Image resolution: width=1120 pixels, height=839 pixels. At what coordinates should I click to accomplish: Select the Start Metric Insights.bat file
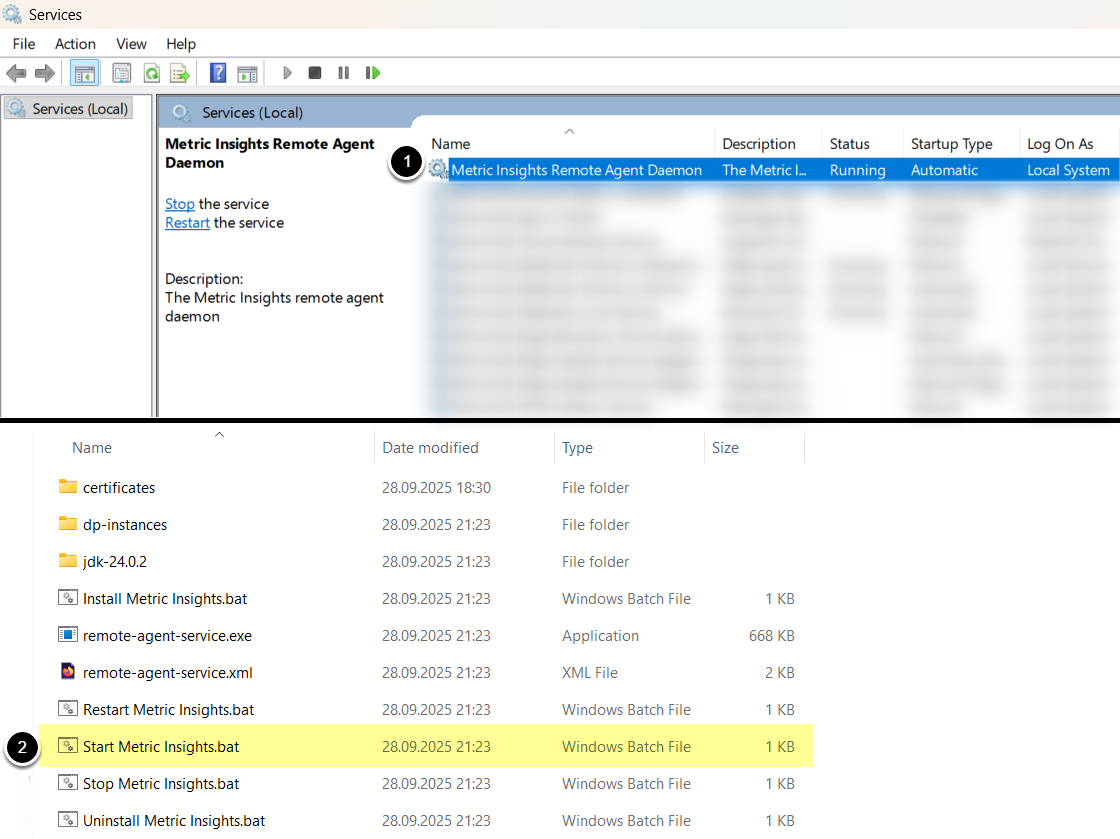pyautogui.click(x=161, y=747)
